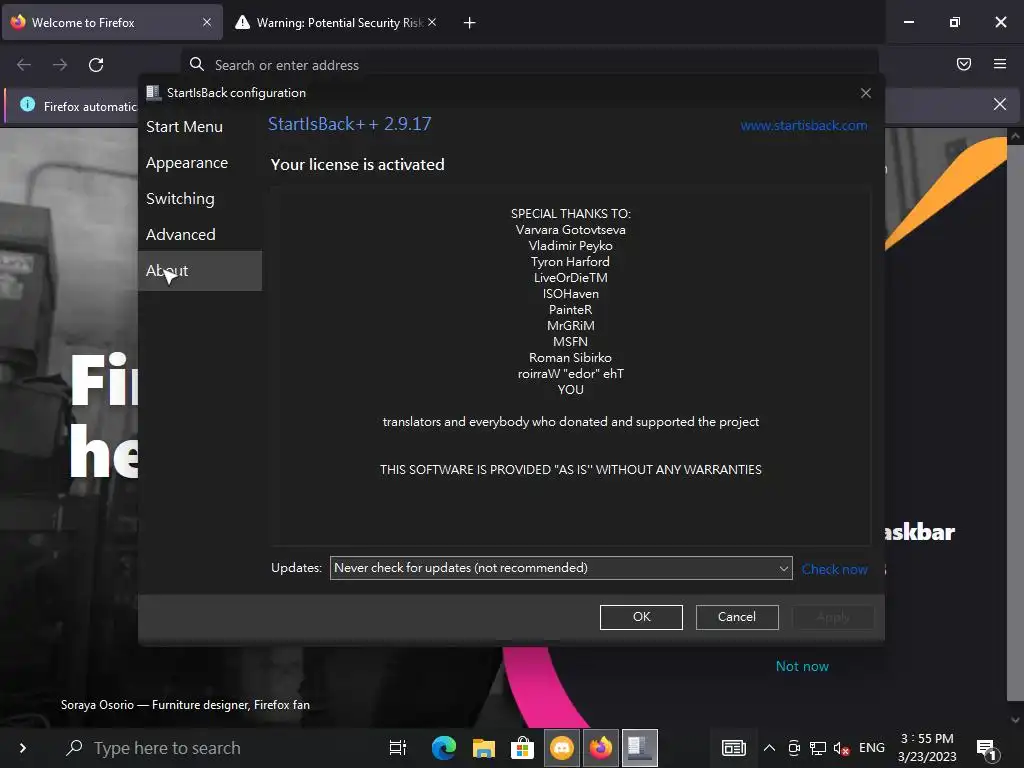
Task: Open the news widget taskbar icon
Action: (x=734, y=748)
